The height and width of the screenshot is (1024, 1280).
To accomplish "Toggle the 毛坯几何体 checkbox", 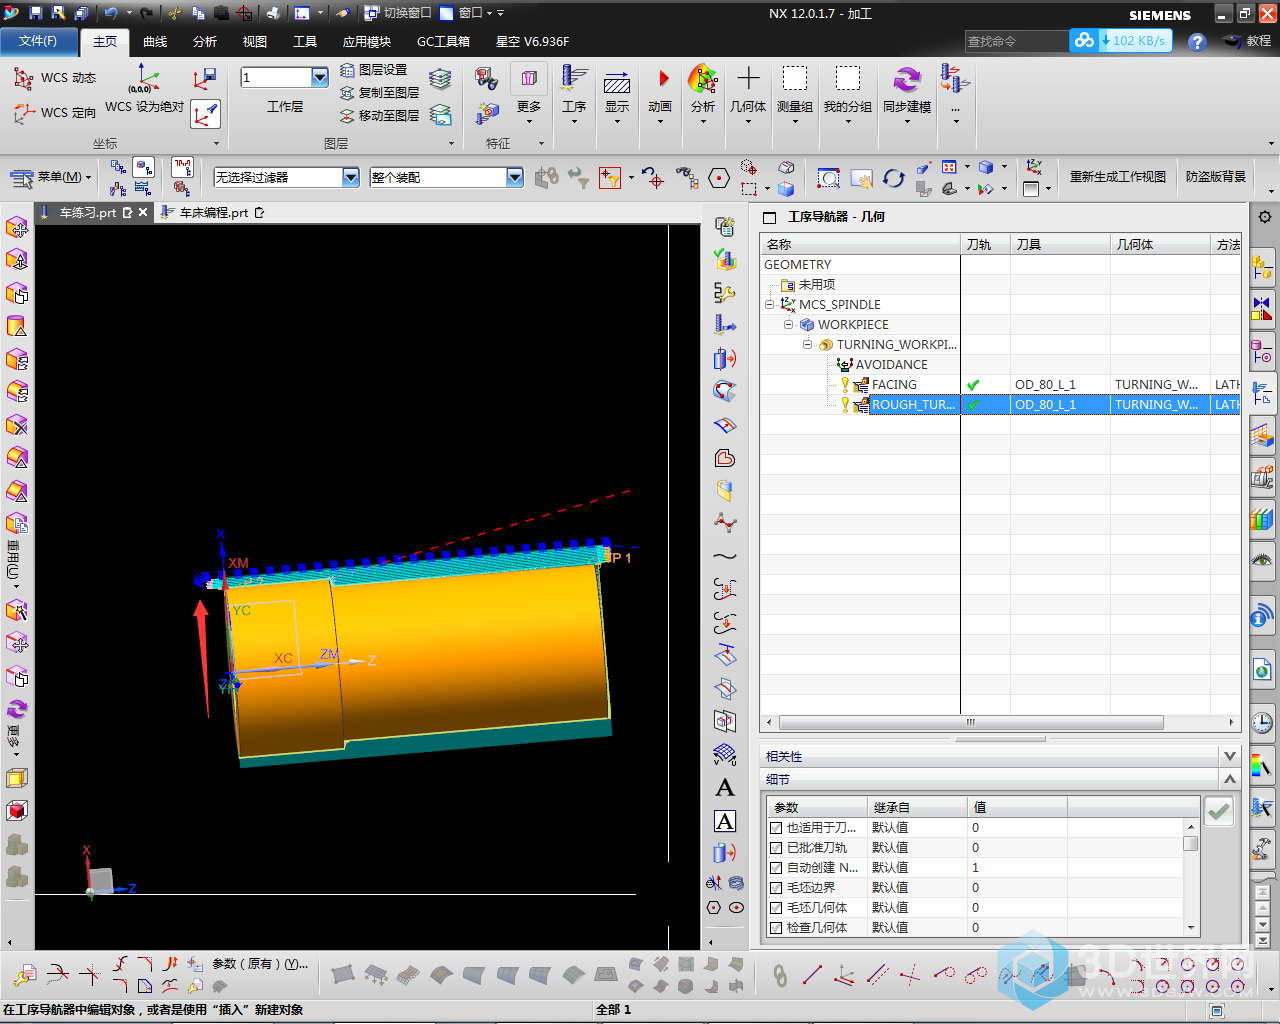I will pyautogui.click(x=776, y=908).
